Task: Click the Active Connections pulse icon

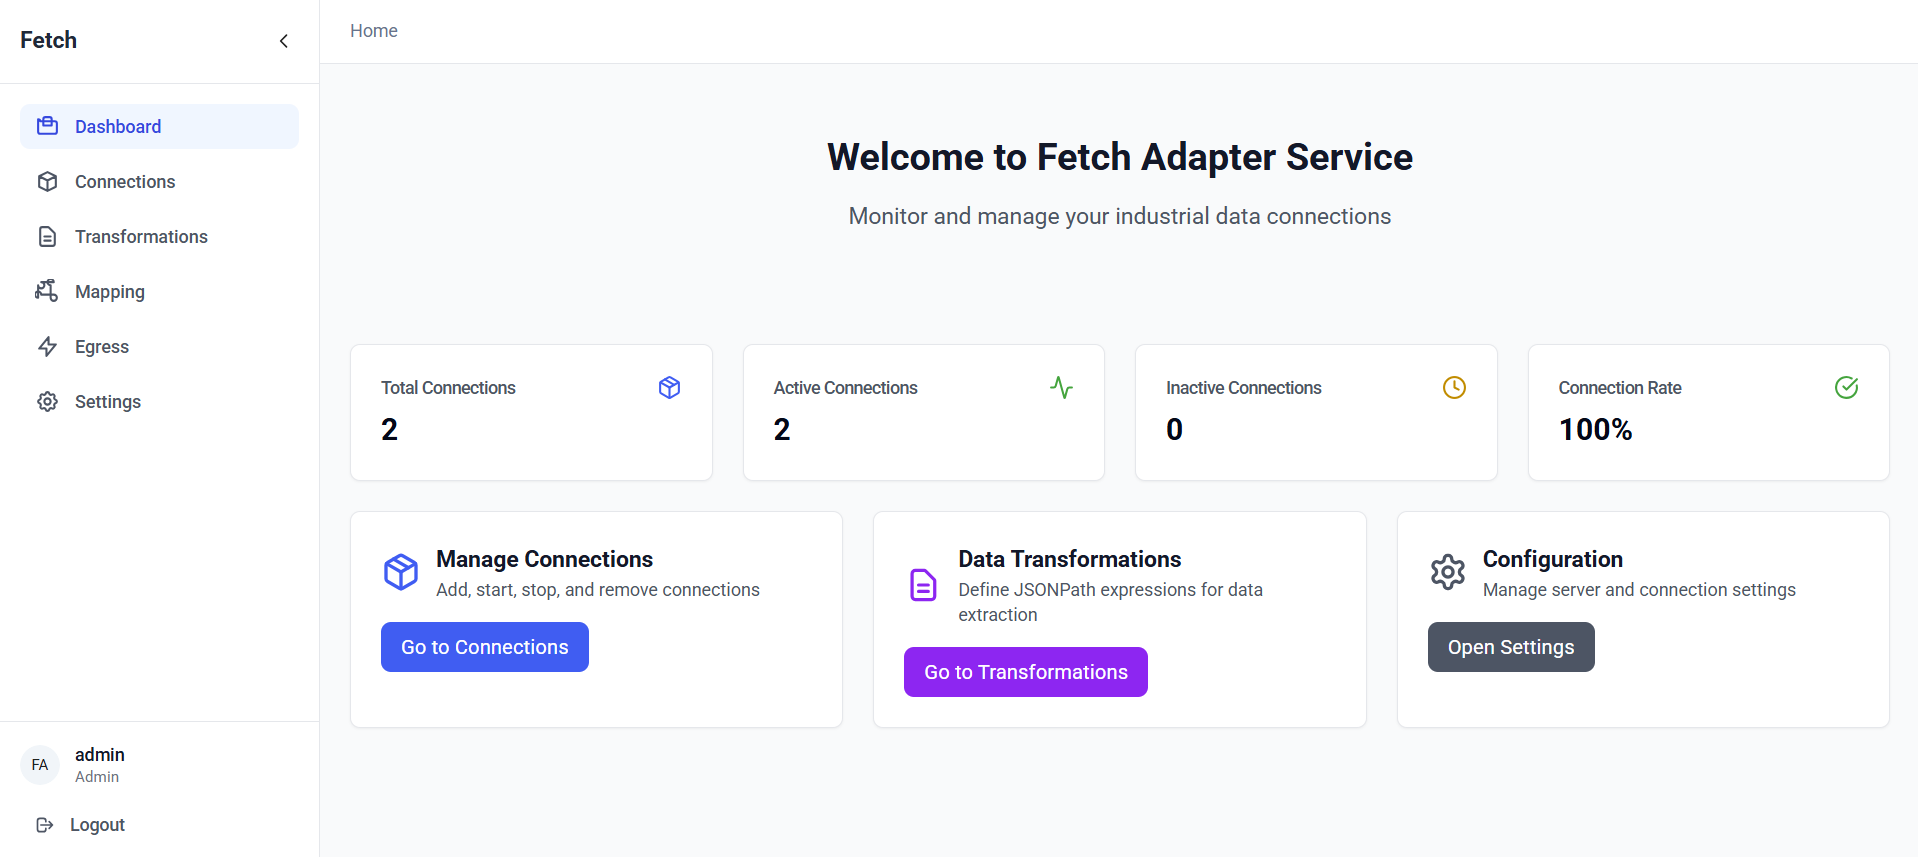Action: coord(1061,387)
